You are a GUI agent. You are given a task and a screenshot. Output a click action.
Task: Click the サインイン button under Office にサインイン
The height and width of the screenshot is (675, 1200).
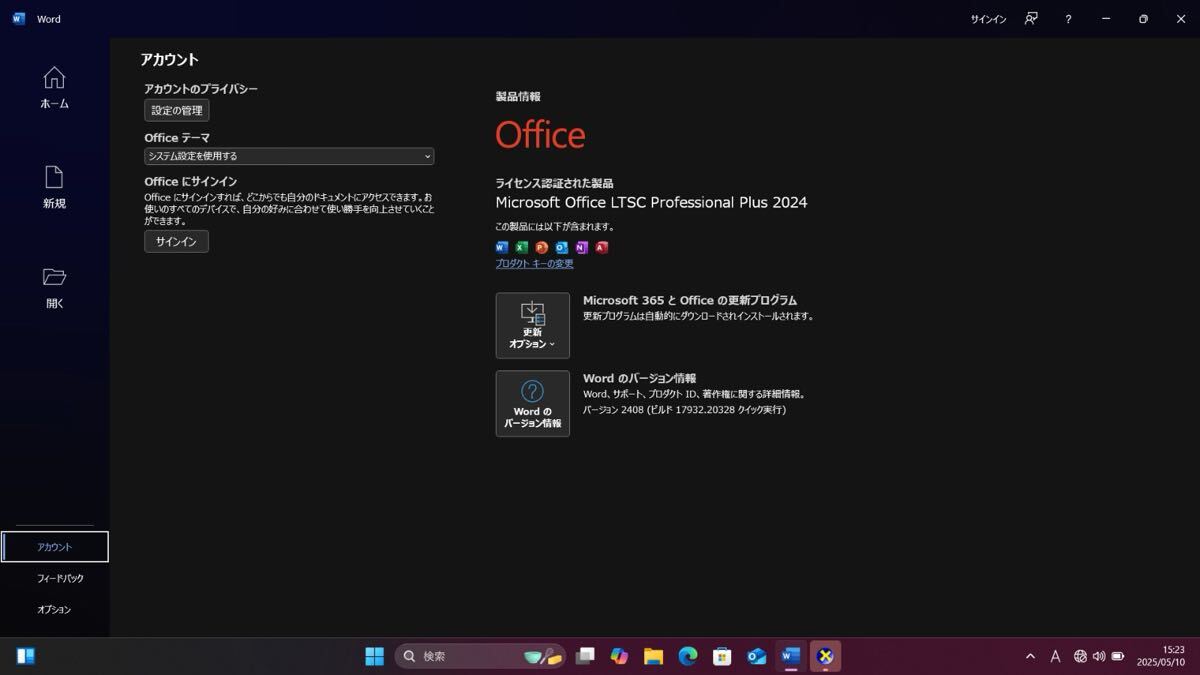coord(176,242)
